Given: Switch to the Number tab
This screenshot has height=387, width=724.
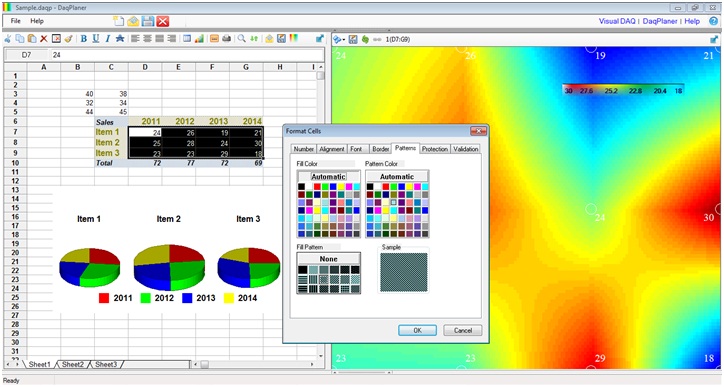Looking at the screenshot, I should [x=304, y=149].
